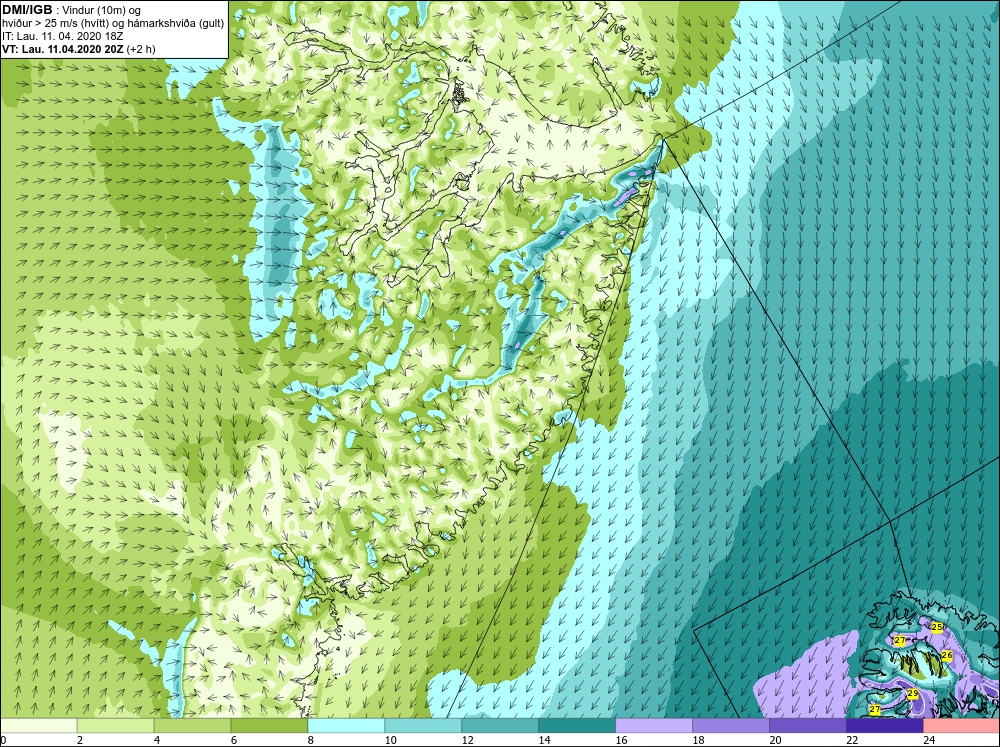Viewport: 1000px width, 747px height.
Task: Click the legend scale value '16'
Action: point(622,740)
